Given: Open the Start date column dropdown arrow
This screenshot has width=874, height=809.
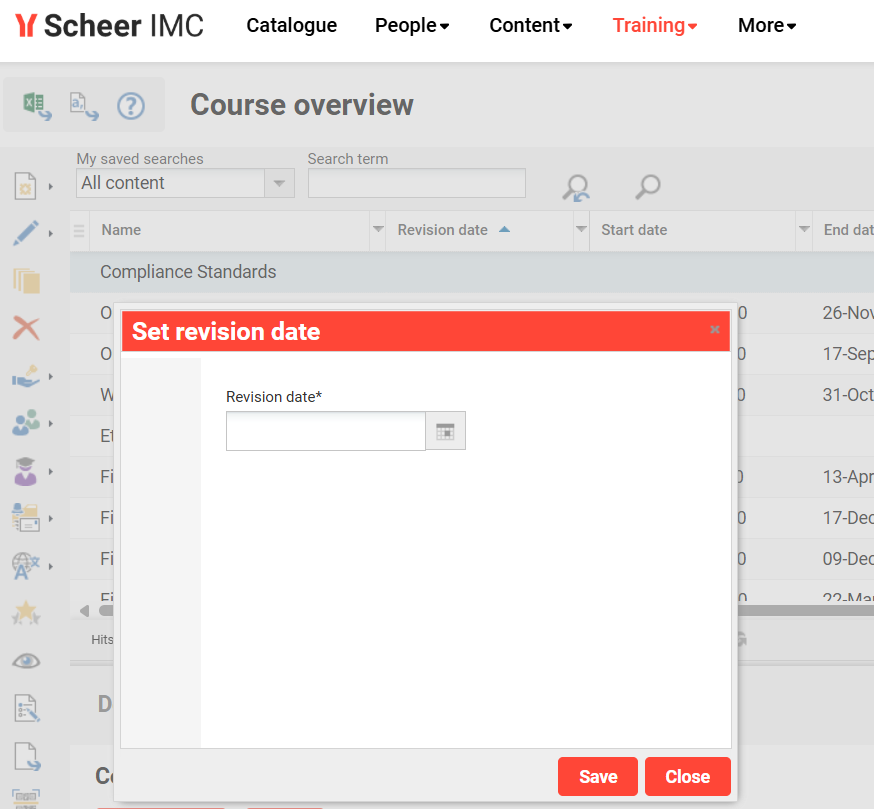Looking at the screenshot, I should pyautogui.click(x=804, y=230).
